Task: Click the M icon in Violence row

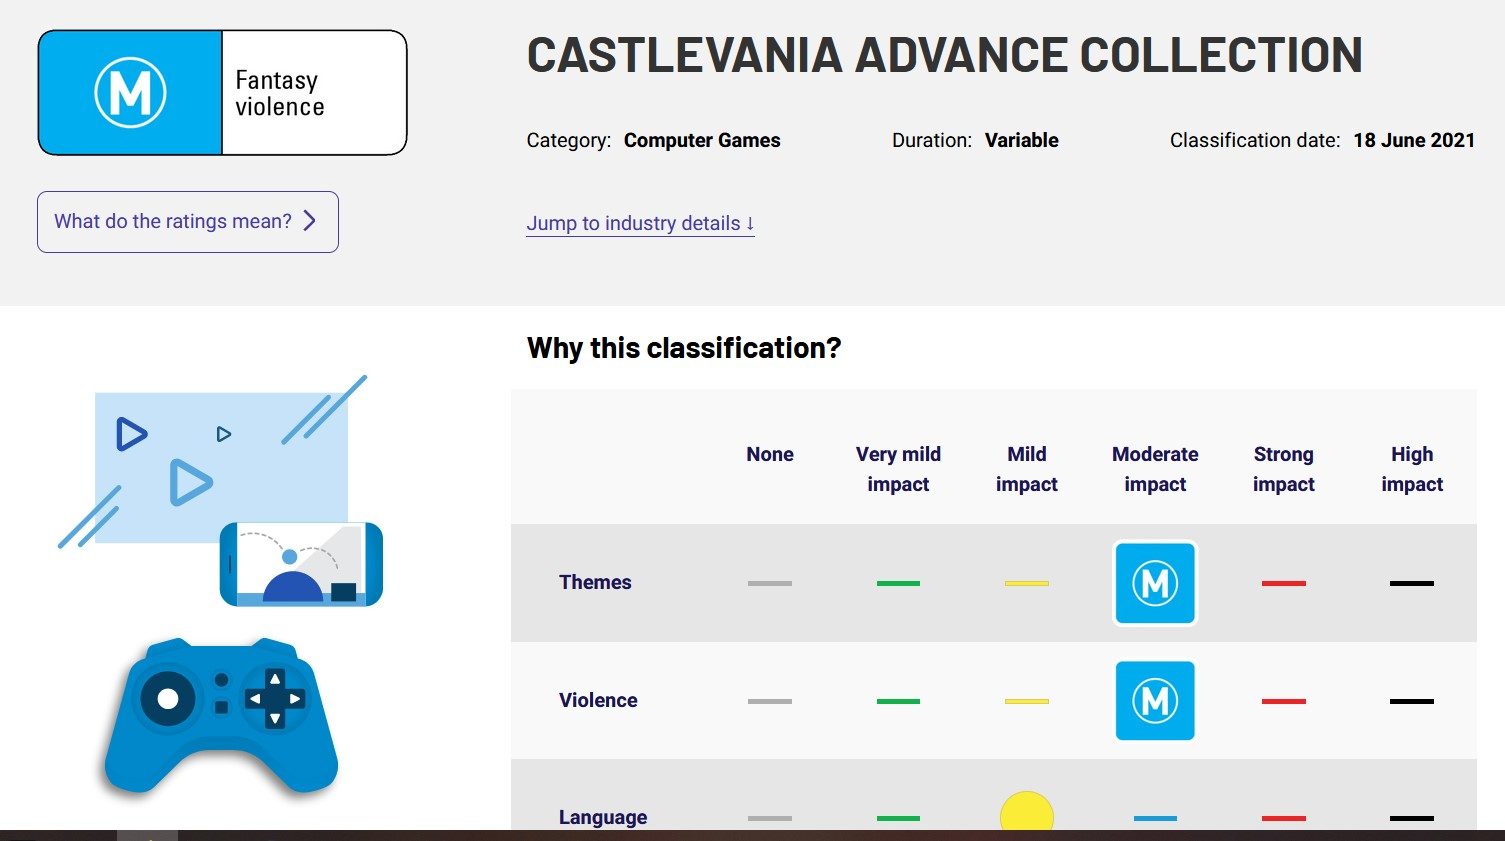Action: click(1155, 701)
